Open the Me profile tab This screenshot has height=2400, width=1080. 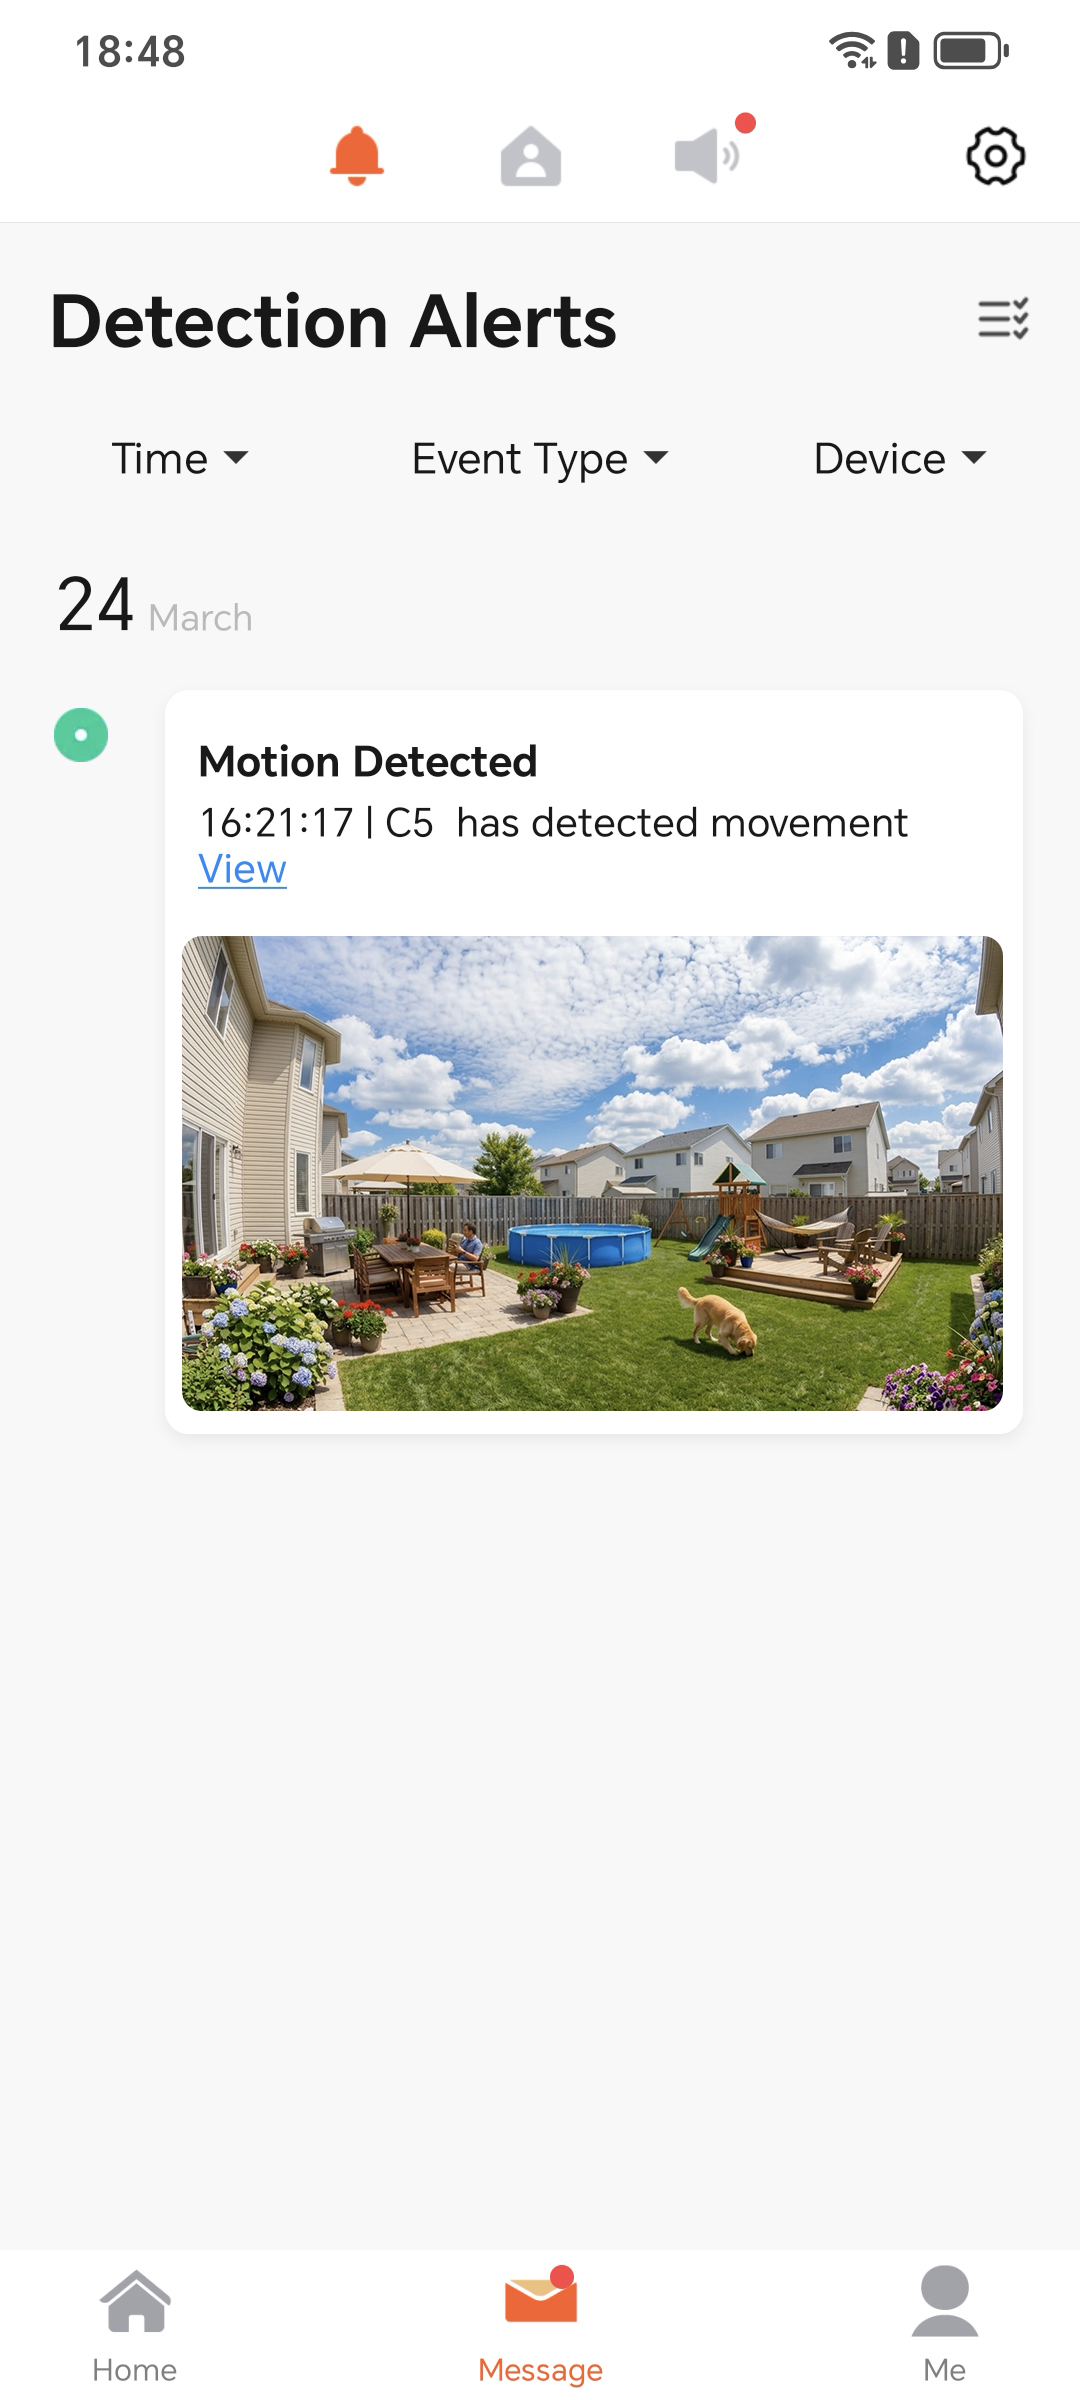pyautogui.click(x=945, y=2328)
